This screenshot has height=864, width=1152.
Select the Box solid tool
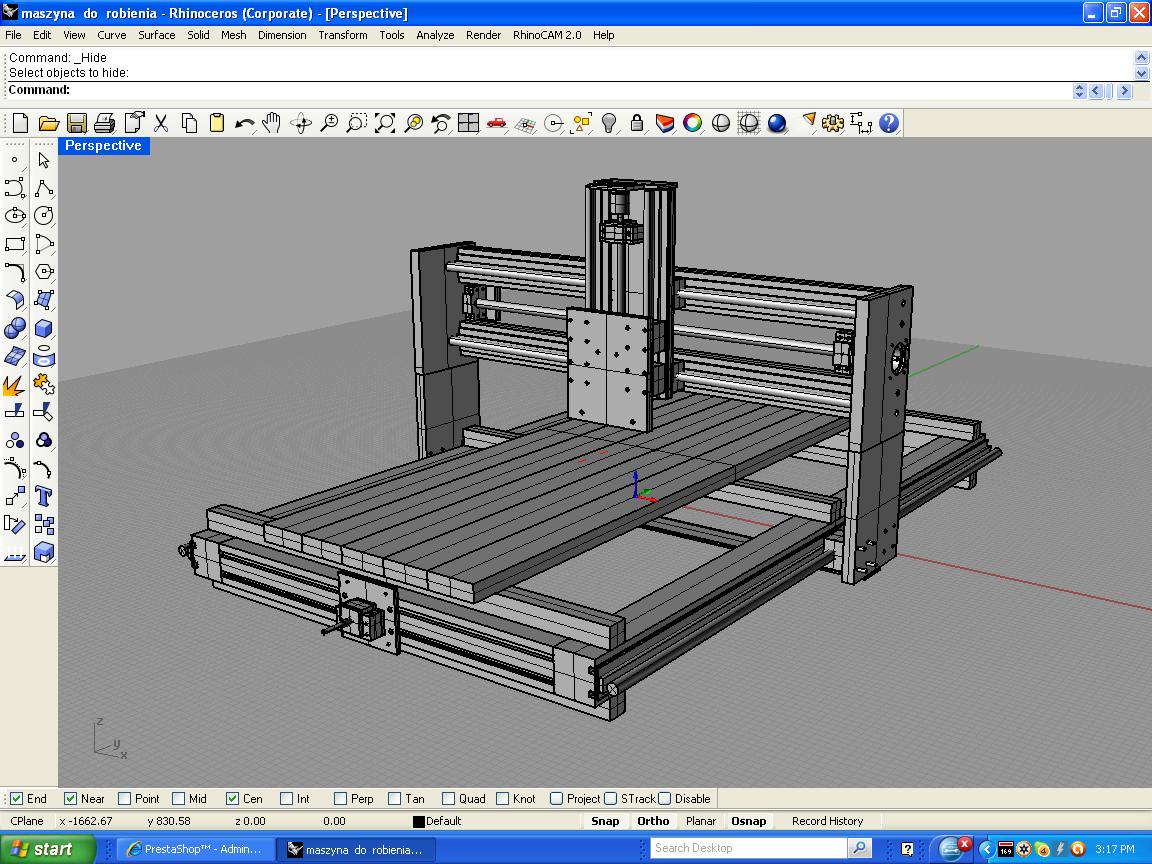click(x=43, y=329)
